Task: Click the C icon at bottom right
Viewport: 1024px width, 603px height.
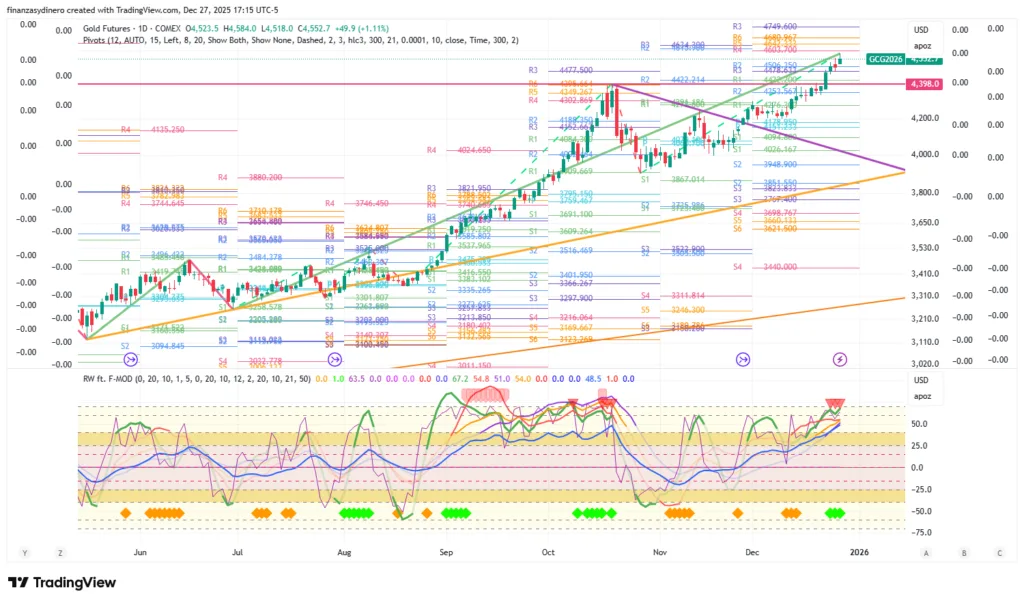Action: [x=999, y=552]
